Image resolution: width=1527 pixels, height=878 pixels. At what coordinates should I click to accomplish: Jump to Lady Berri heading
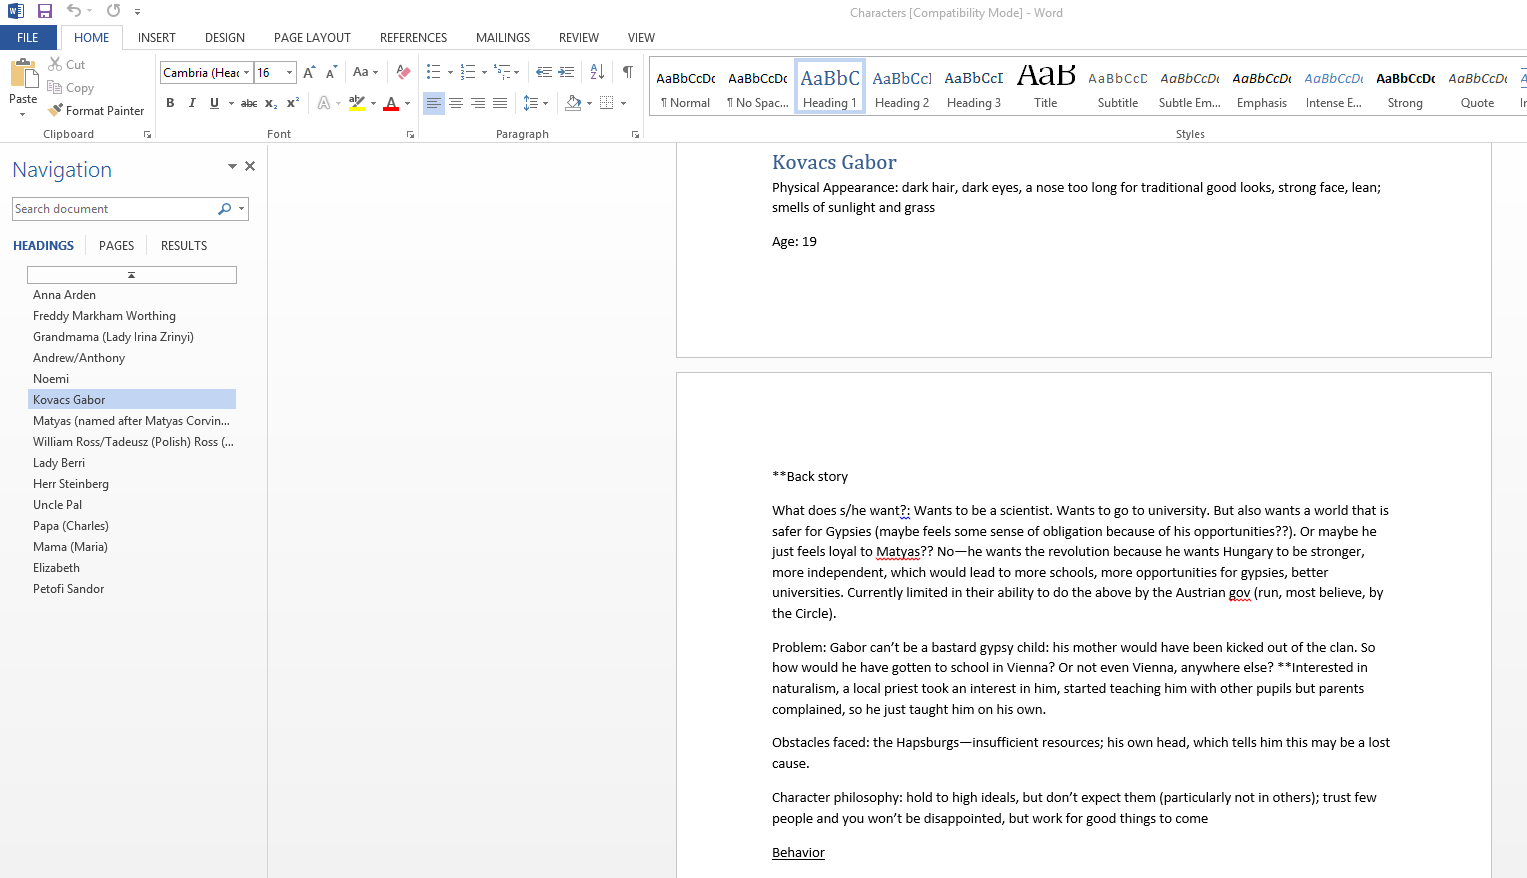point(59,463)
